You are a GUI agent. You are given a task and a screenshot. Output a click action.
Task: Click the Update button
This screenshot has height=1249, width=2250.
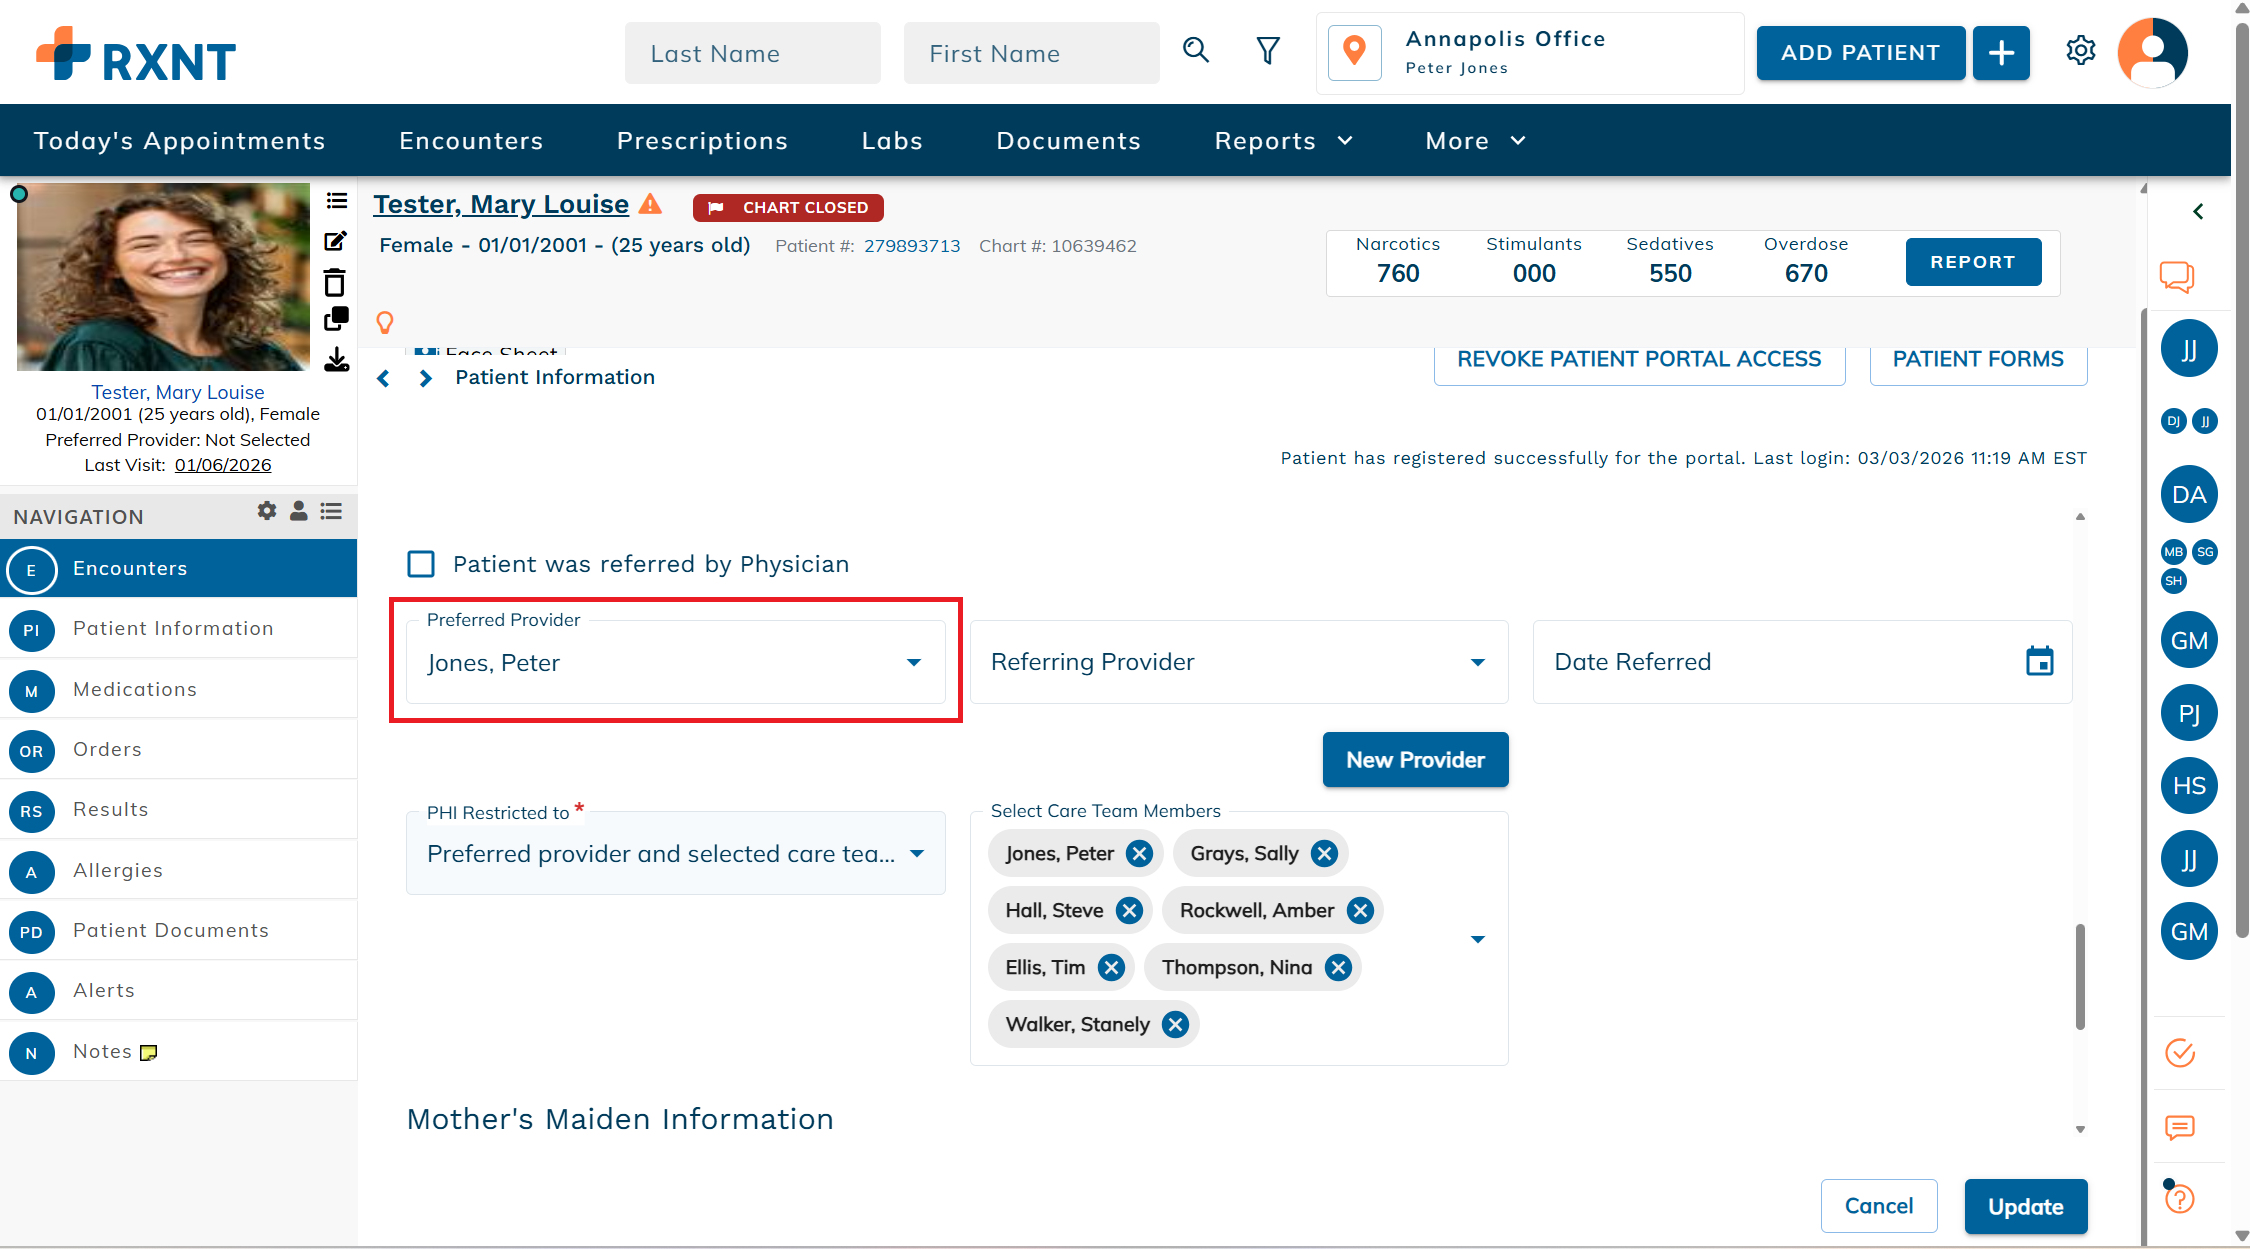[x=2025, y=1206]
